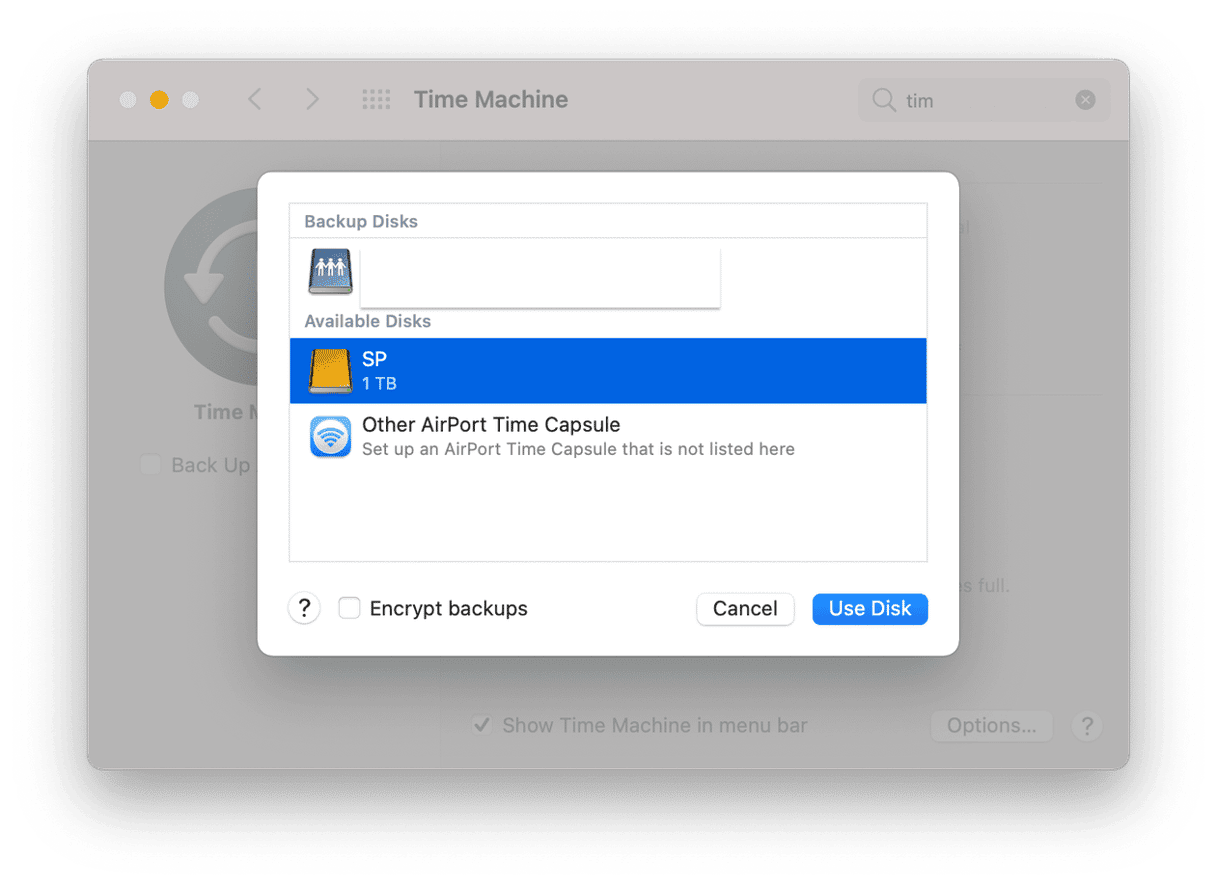Screen dimensions: 1216x885
Task: Click the "SP" disk name
Action: tap(374, 360)
